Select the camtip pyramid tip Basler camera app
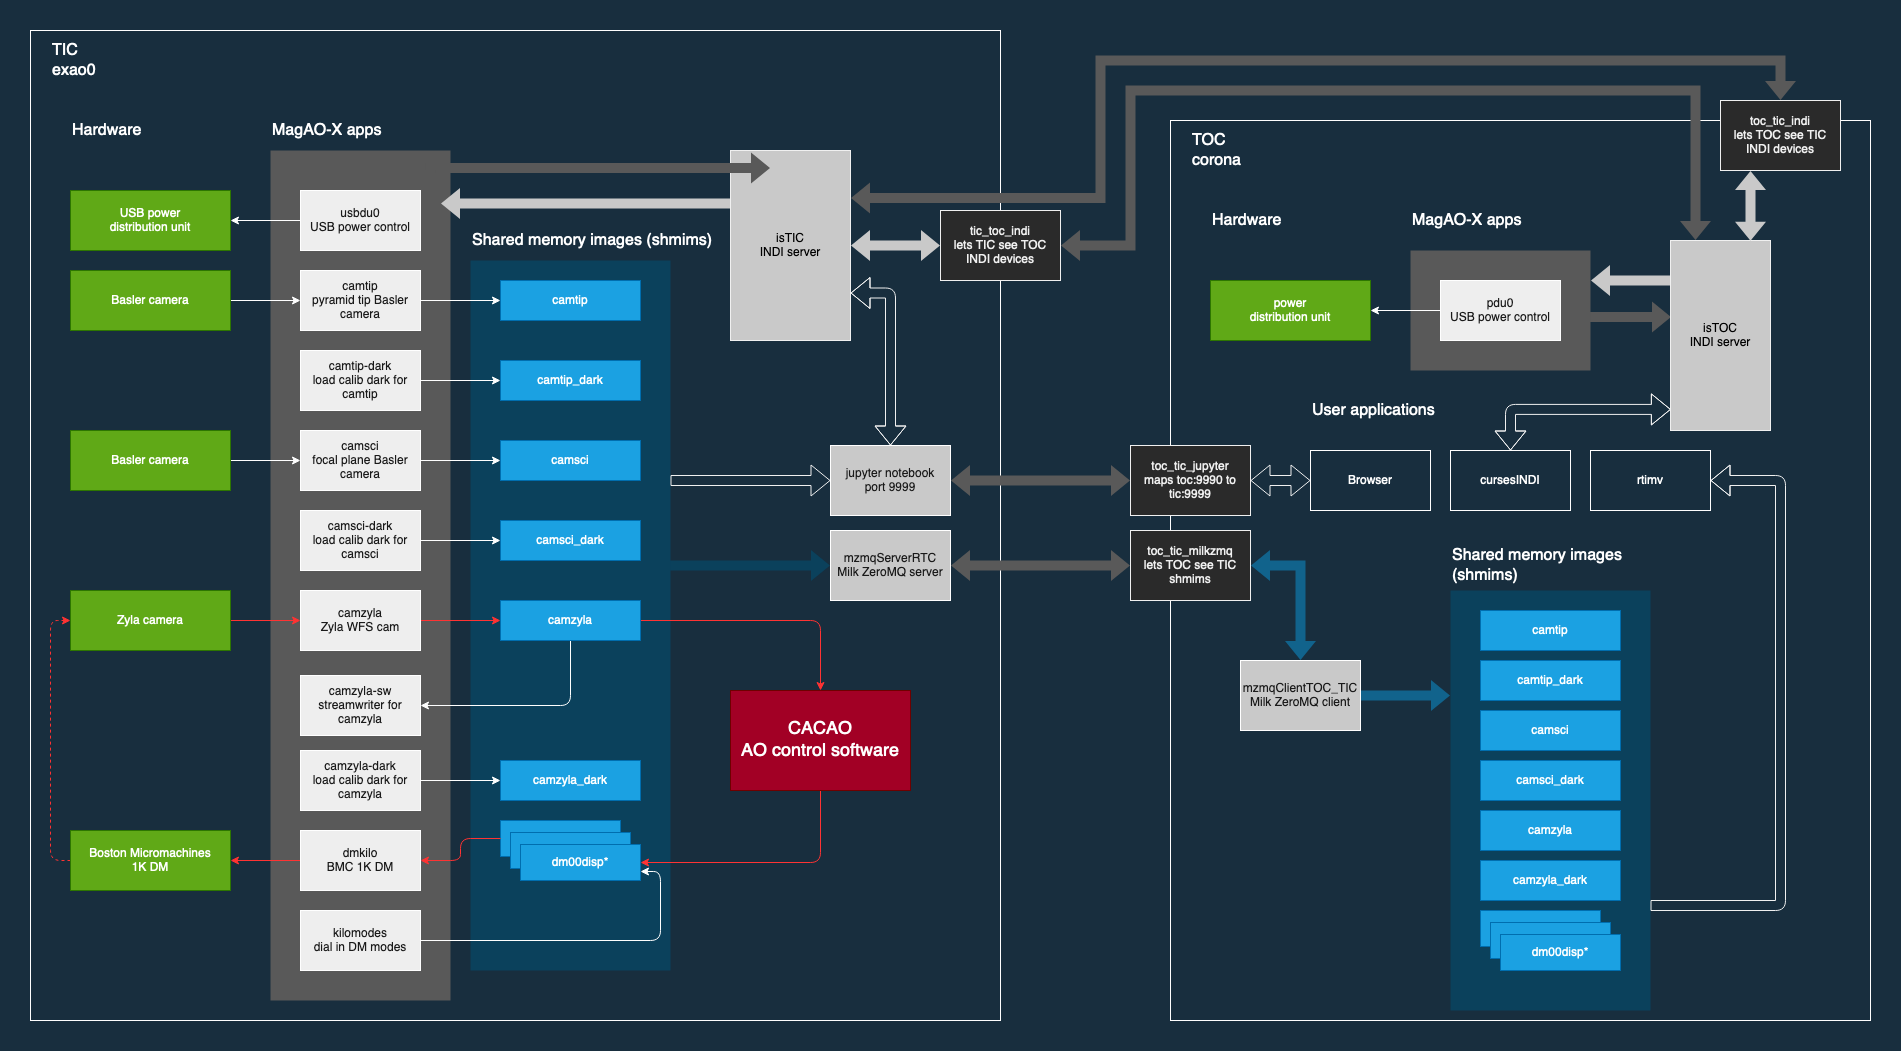This screenshot has height=1051, width=1901. point(360,300)
